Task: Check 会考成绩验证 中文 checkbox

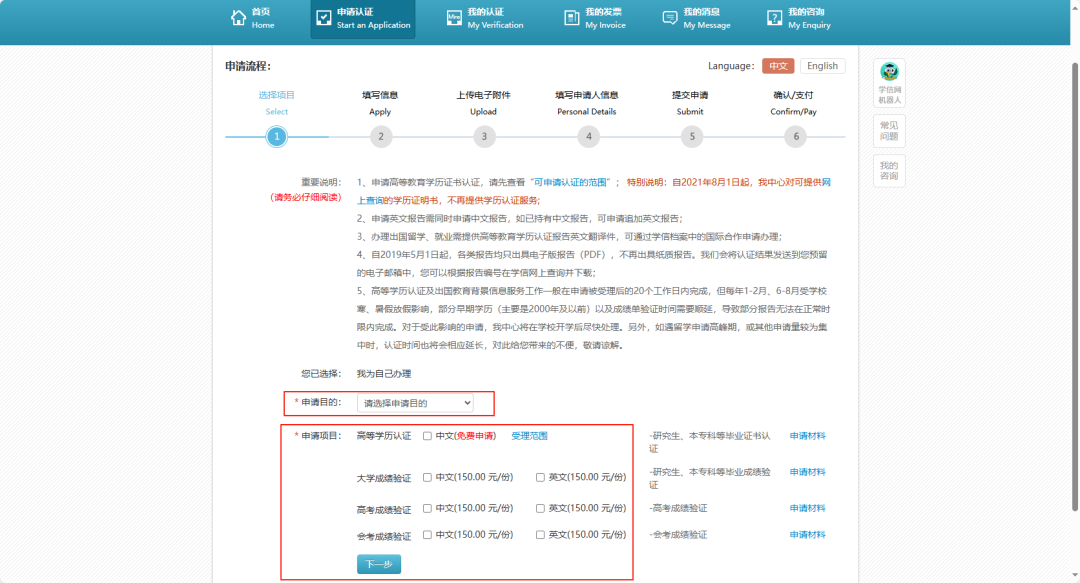Action: [427, 535]
